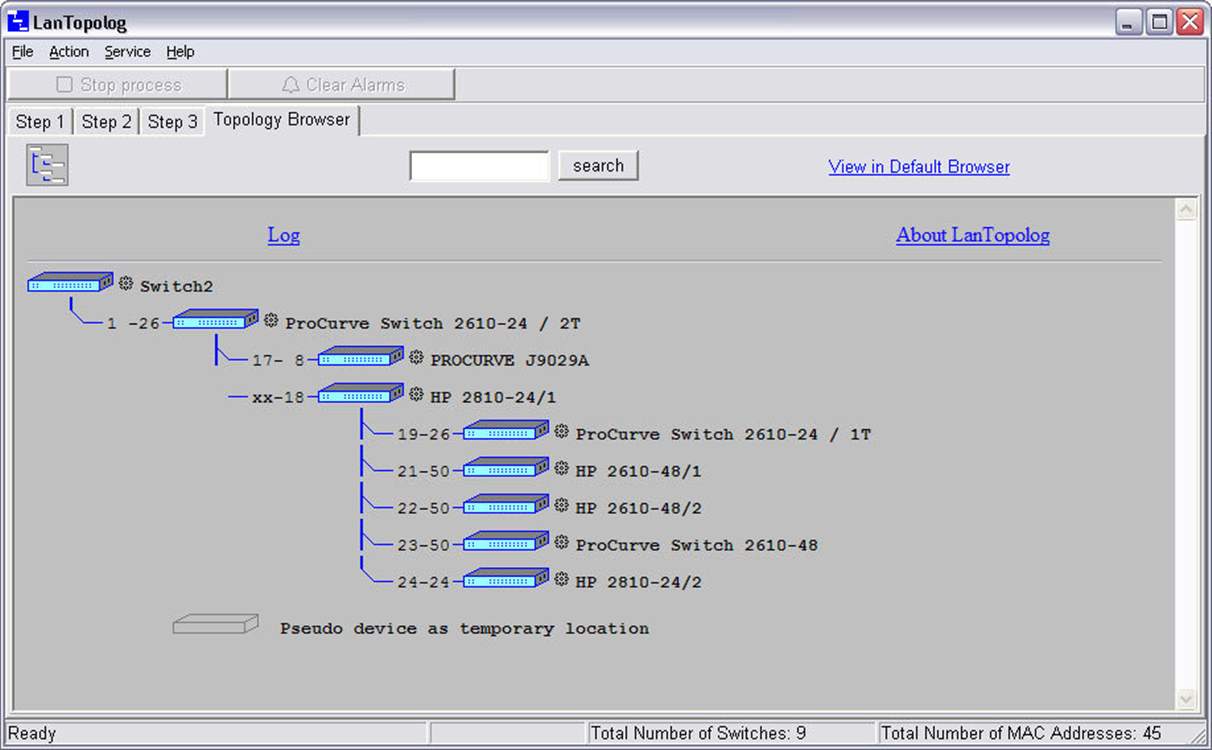Screen dimensions: 1212x750
Task: Click the Ready status text
Action: click(x=32, y=734)
